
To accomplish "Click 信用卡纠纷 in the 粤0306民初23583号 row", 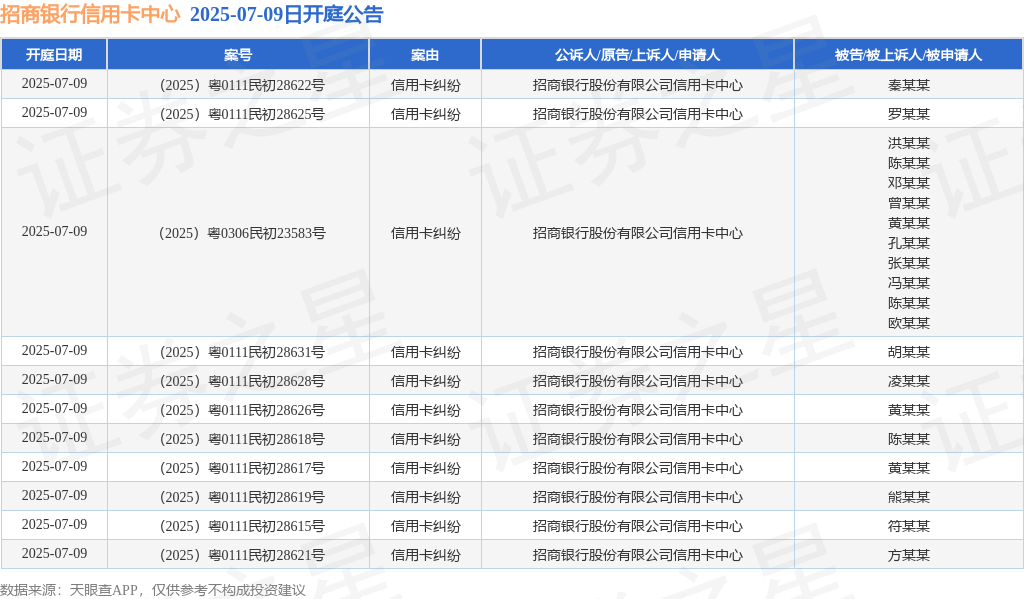I will click(x=426, y=233).
